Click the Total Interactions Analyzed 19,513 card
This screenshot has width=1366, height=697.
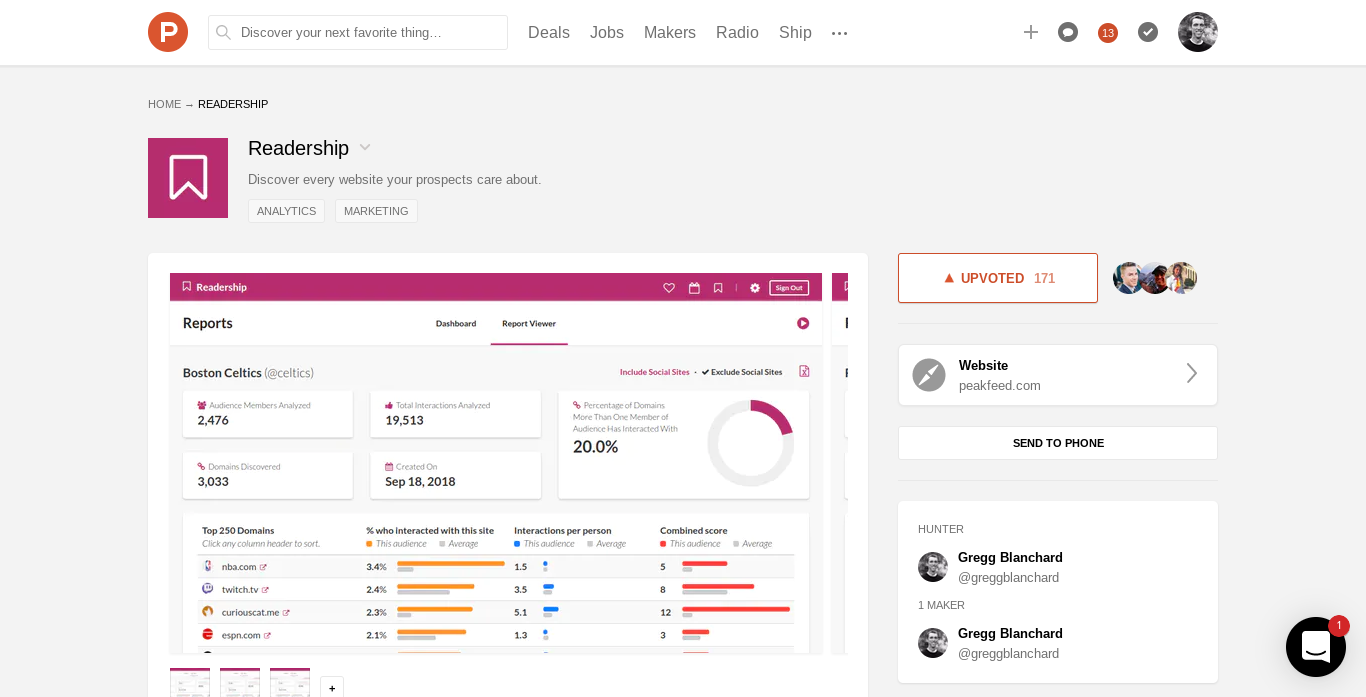[456, 414]
